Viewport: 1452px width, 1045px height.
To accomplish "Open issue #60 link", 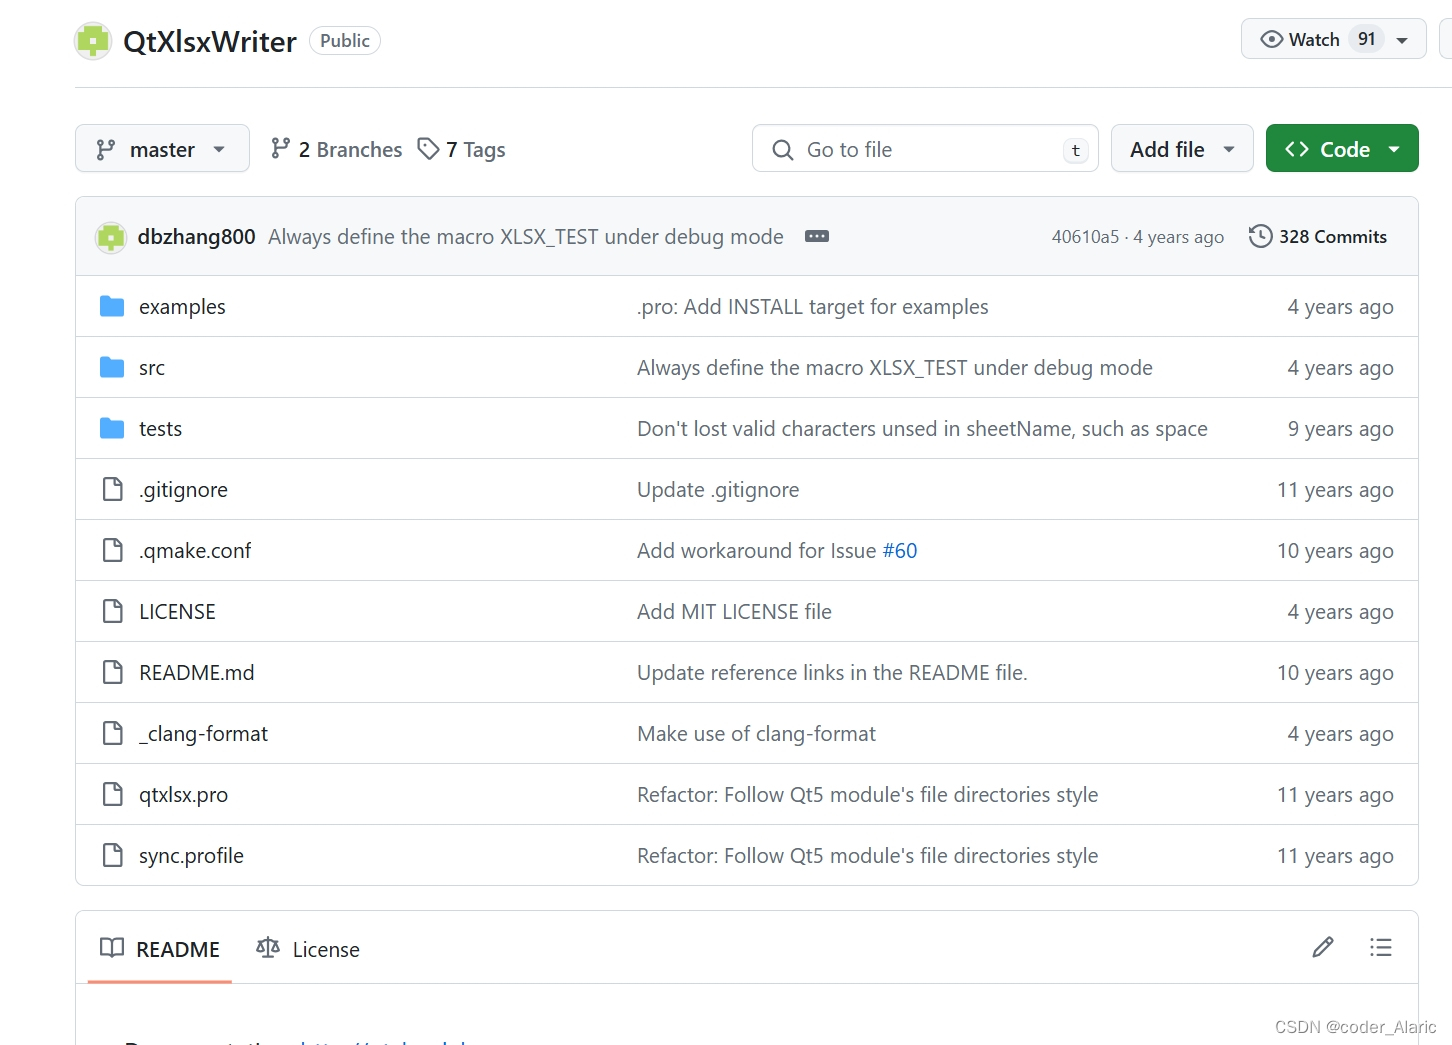I will [900, 551].
